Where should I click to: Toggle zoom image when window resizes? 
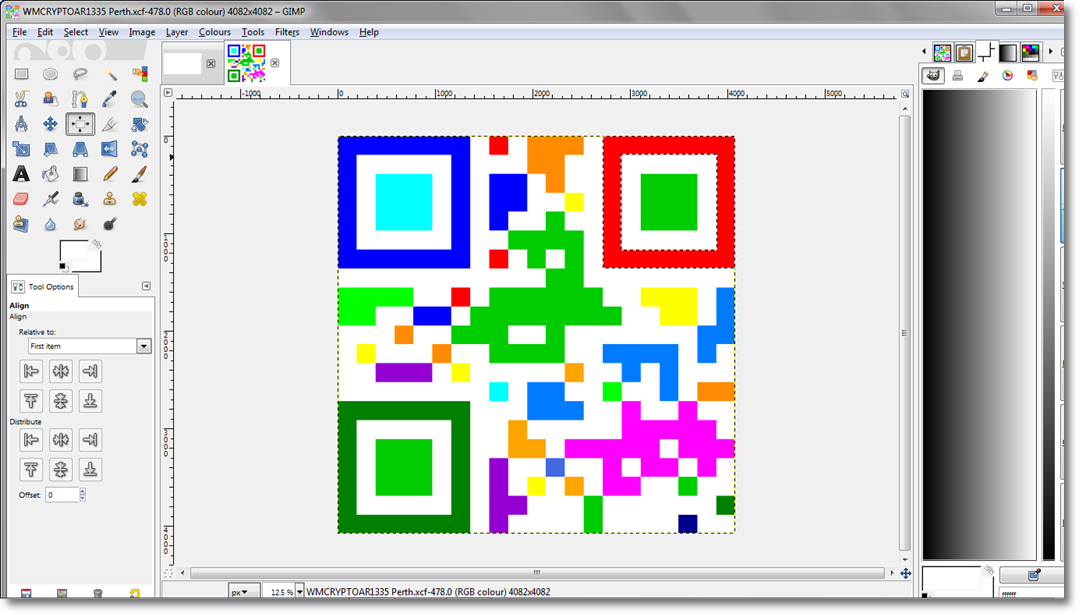pyautogui.click(x=905, y=94)
